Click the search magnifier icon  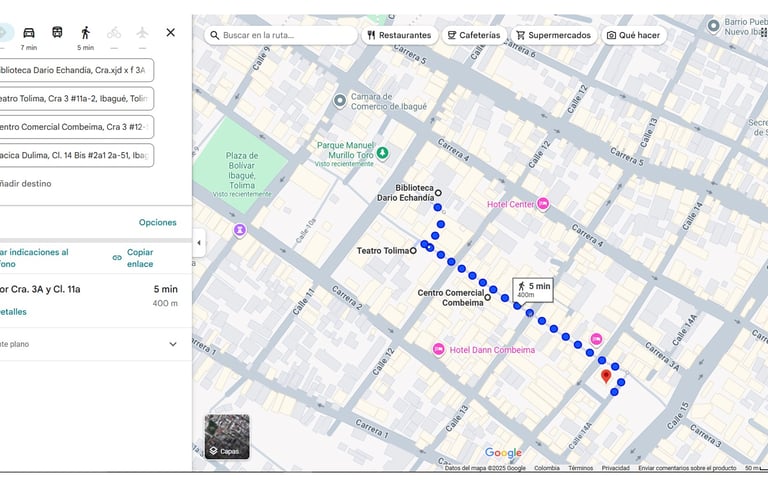215,35
